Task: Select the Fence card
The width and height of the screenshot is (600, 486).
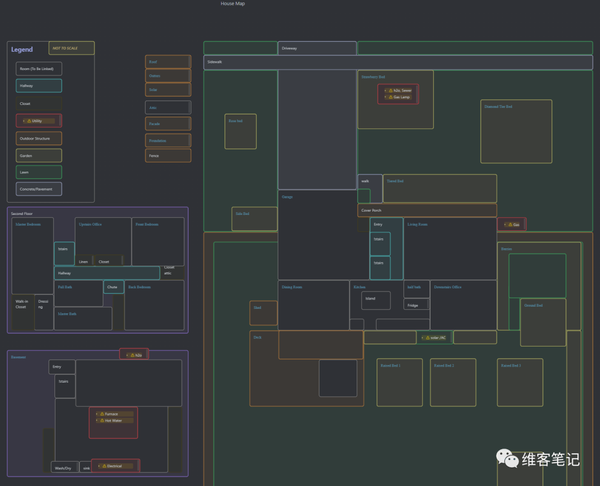Action: click(168, 156)
